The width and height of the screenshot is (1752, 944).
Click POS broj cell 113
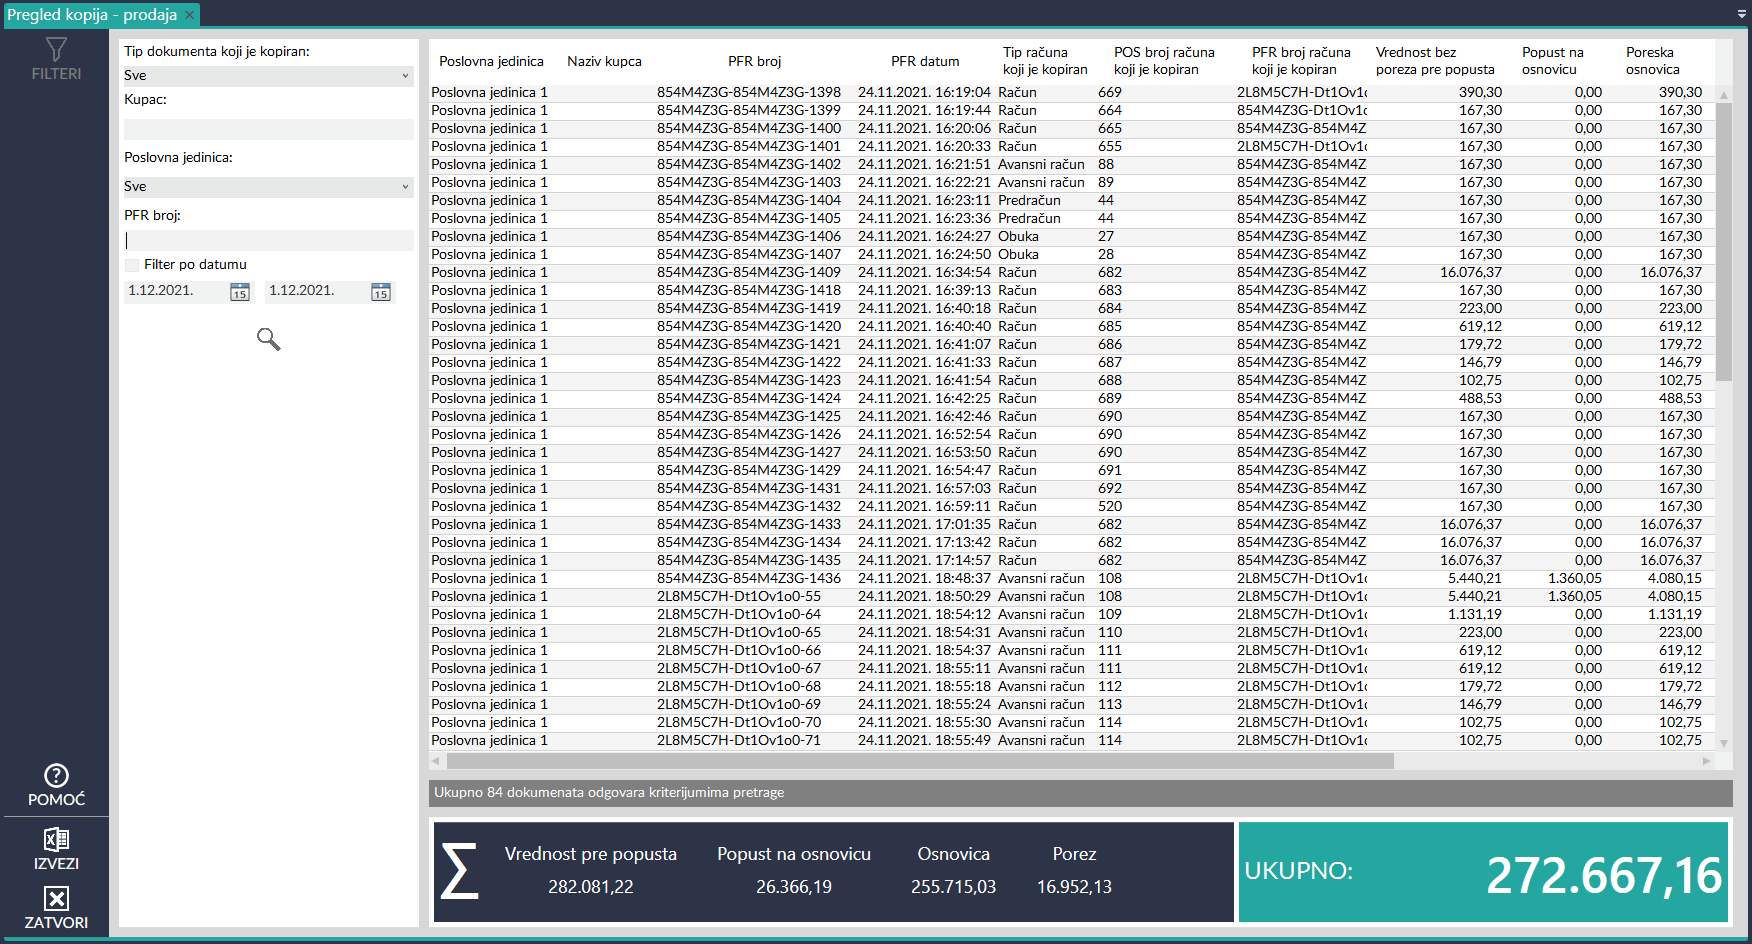point(1110,705)
